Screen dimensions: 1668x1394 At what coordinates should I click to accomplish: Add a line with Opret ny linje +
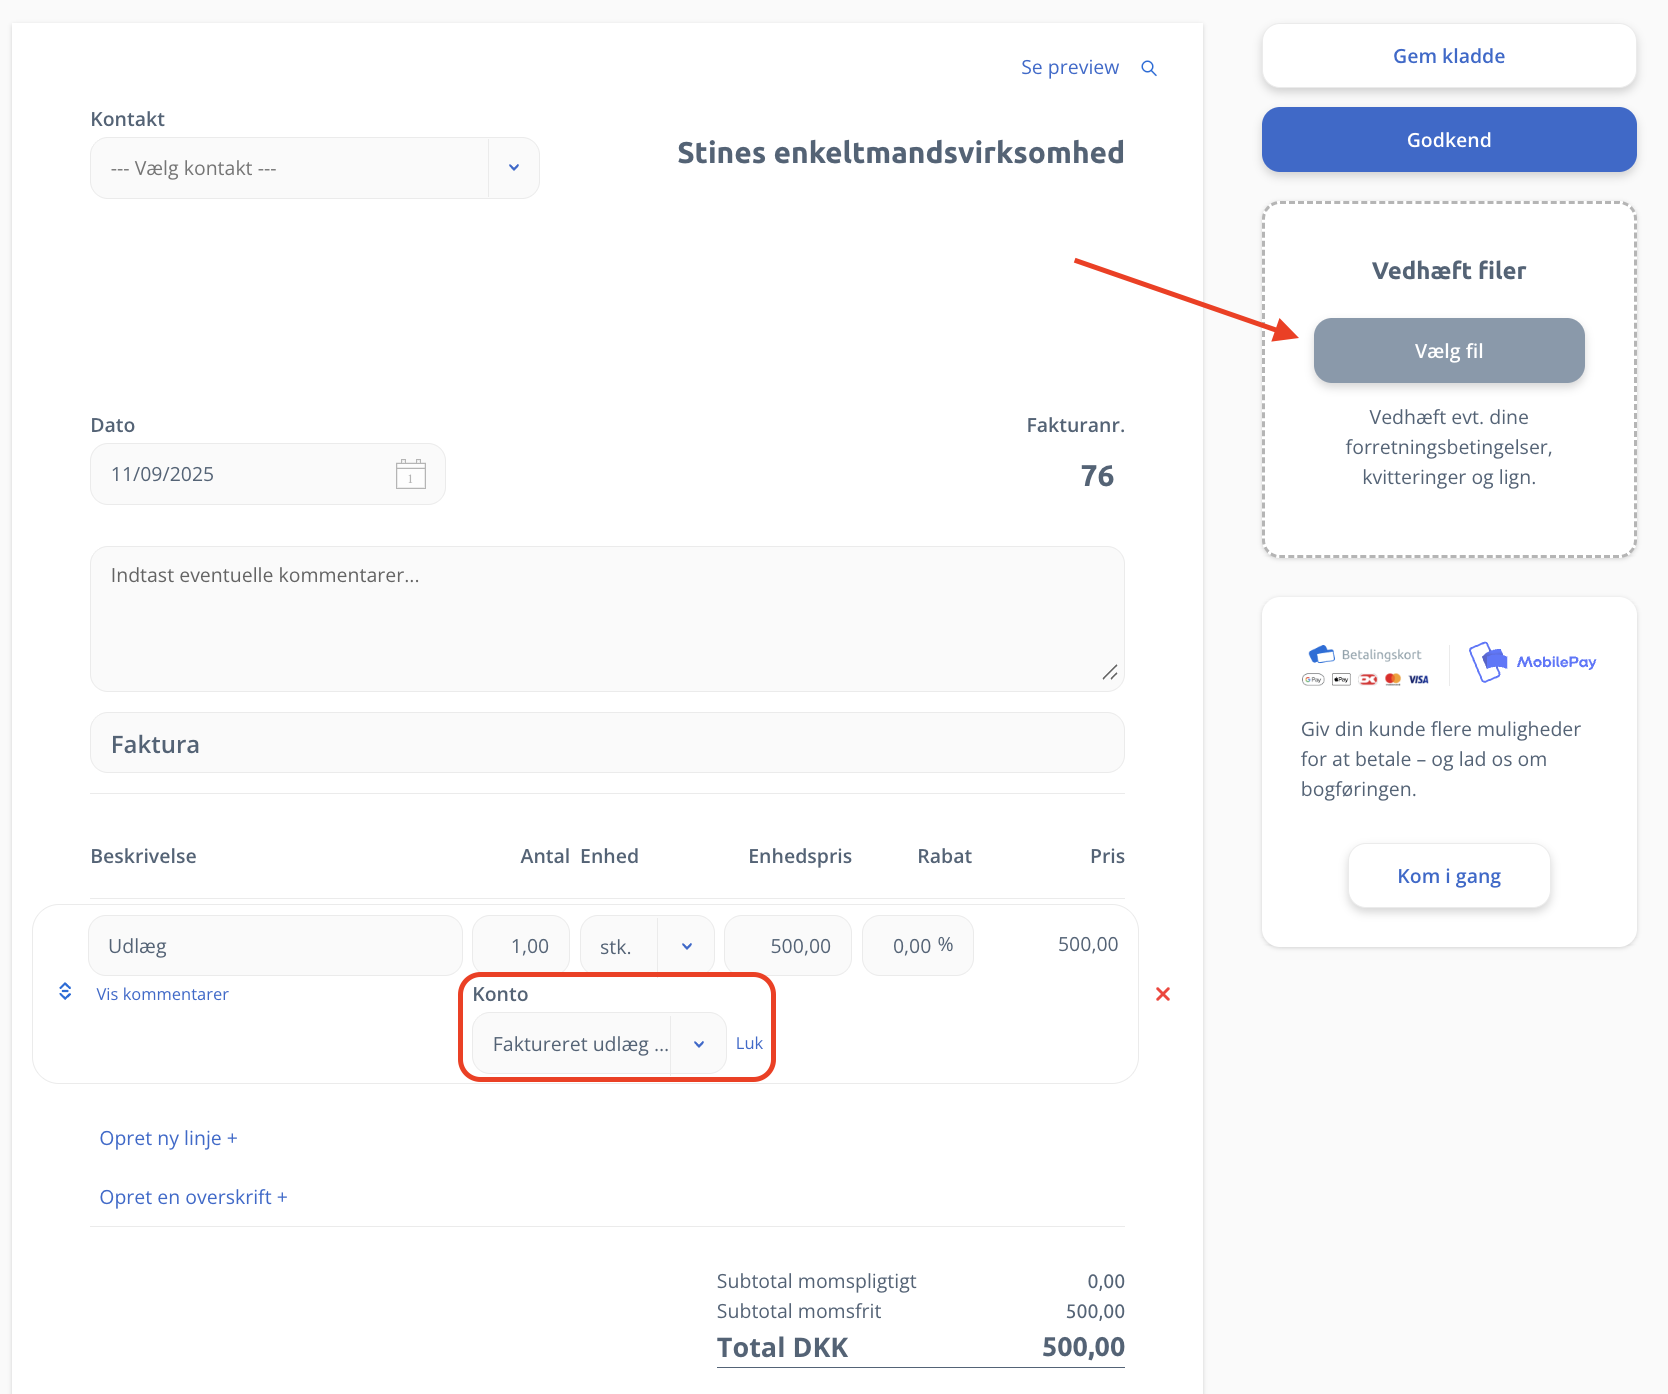click(x=168, y=1138)
